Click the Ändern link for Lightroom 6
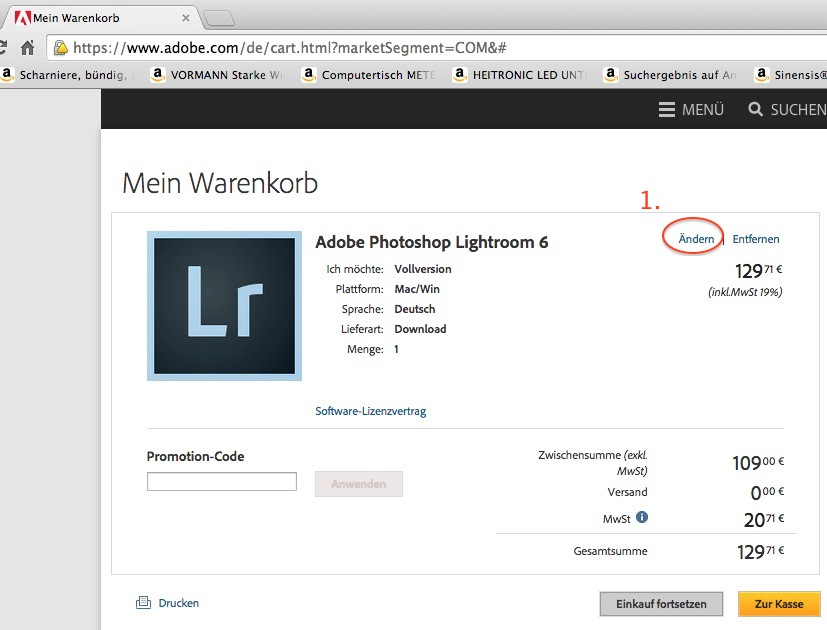The width and height of the screenshot is (827, 630). point(696,239)
